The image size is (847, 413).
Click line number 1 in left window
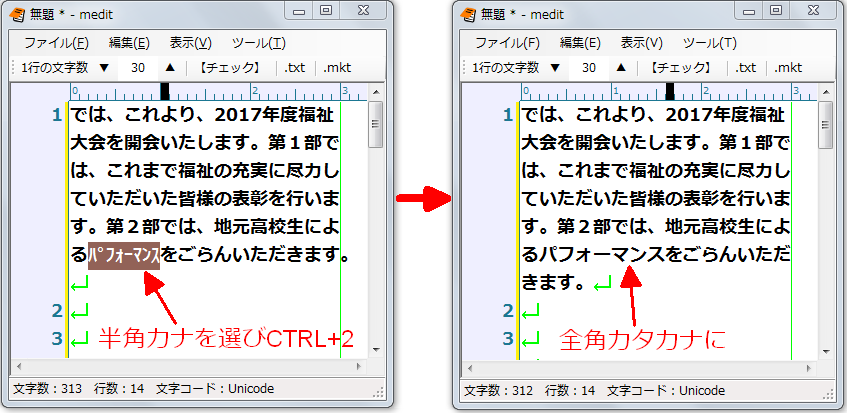tap(57, 116)
